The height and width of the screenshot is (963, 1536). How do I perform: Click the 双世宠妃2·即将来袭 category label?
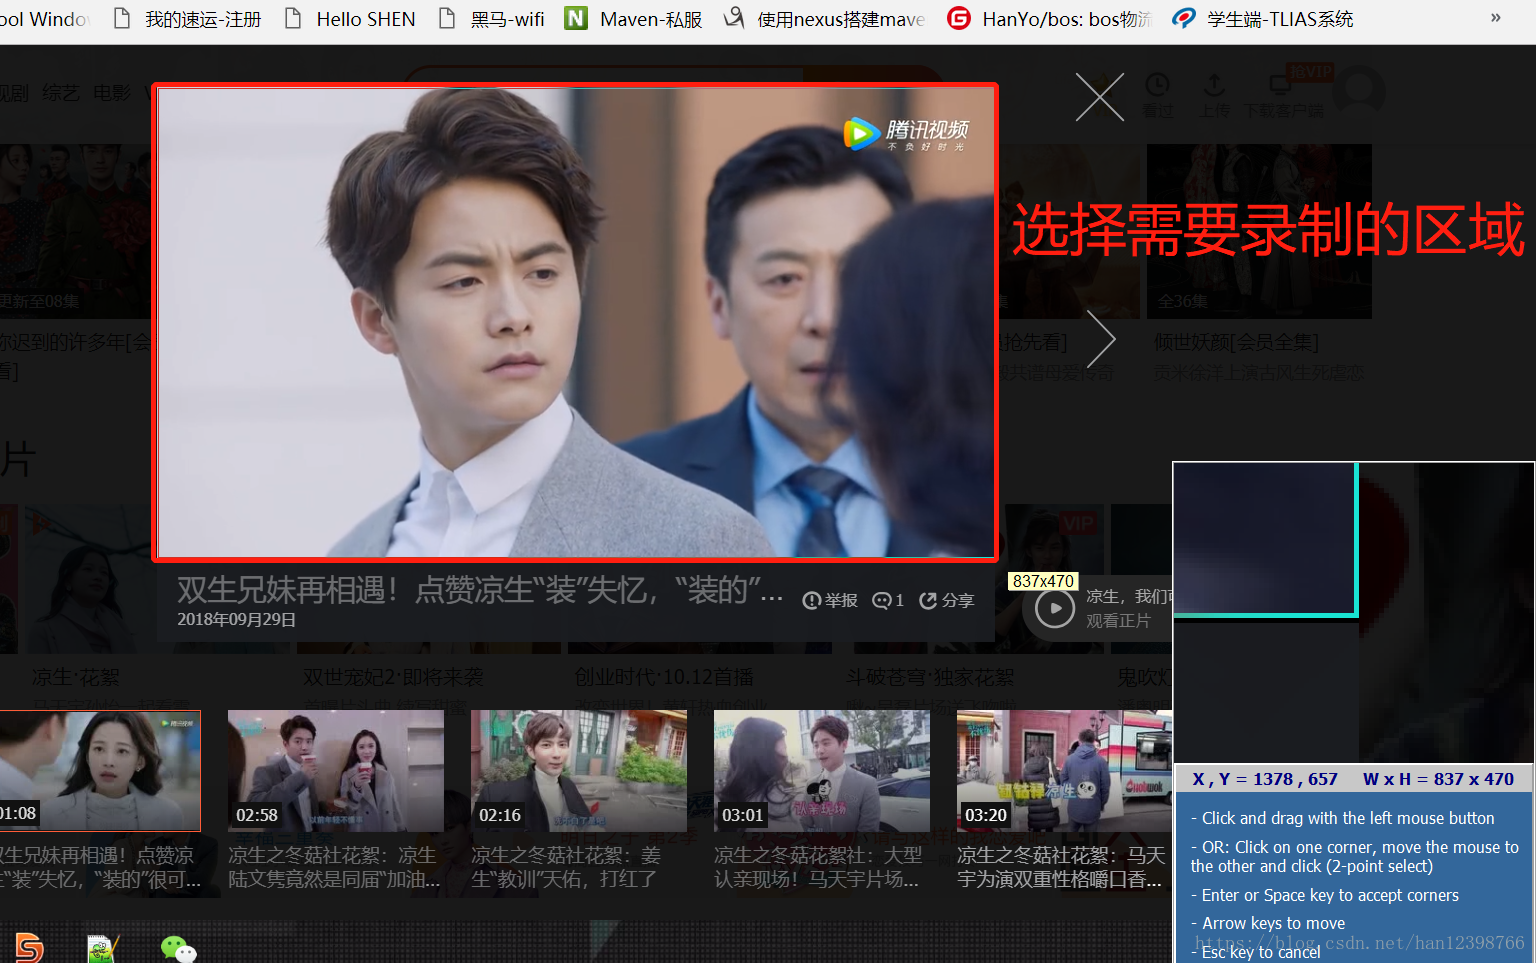pyautogui.click(x=393, y=677)
